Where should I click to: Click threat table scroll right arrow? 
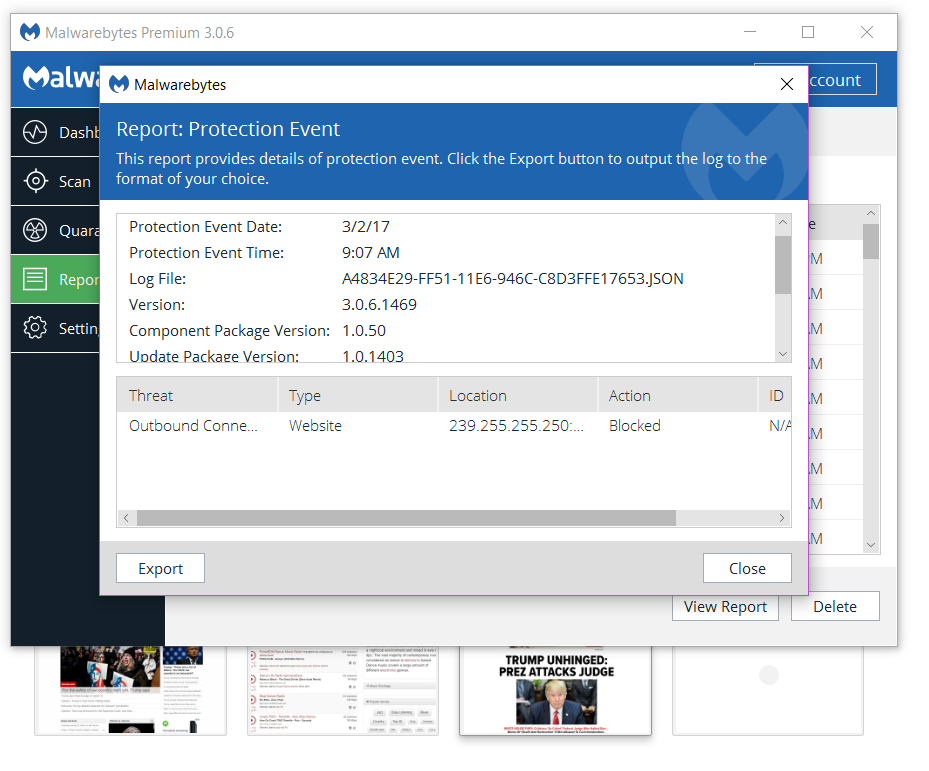[782, 518]
